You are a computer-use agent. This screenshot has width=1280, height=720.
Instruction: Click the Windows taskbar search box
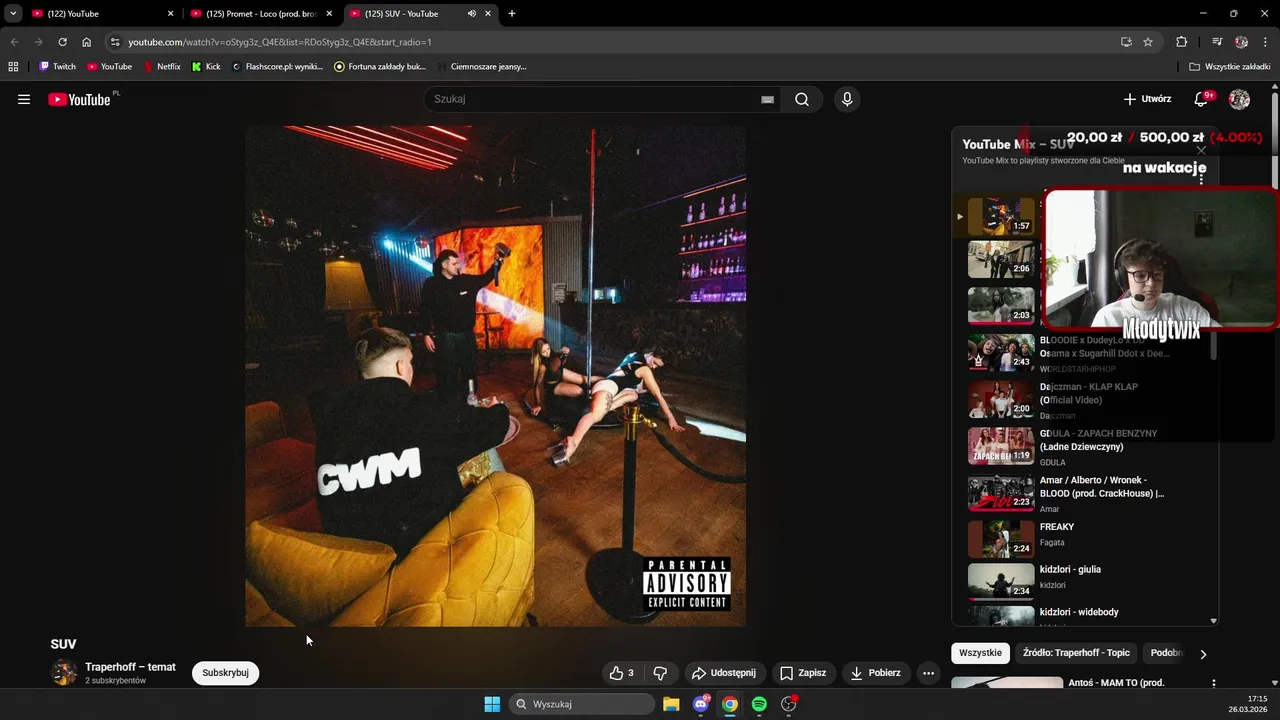(582, 704)
